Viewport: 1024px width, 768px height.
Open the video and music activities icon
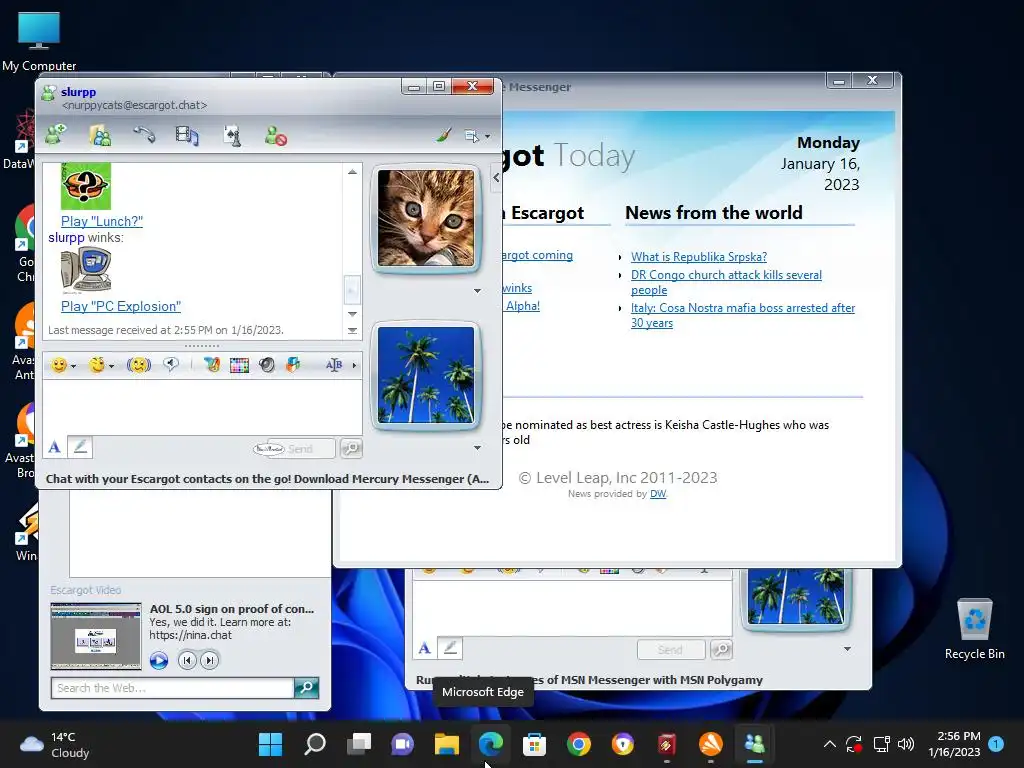187,135
